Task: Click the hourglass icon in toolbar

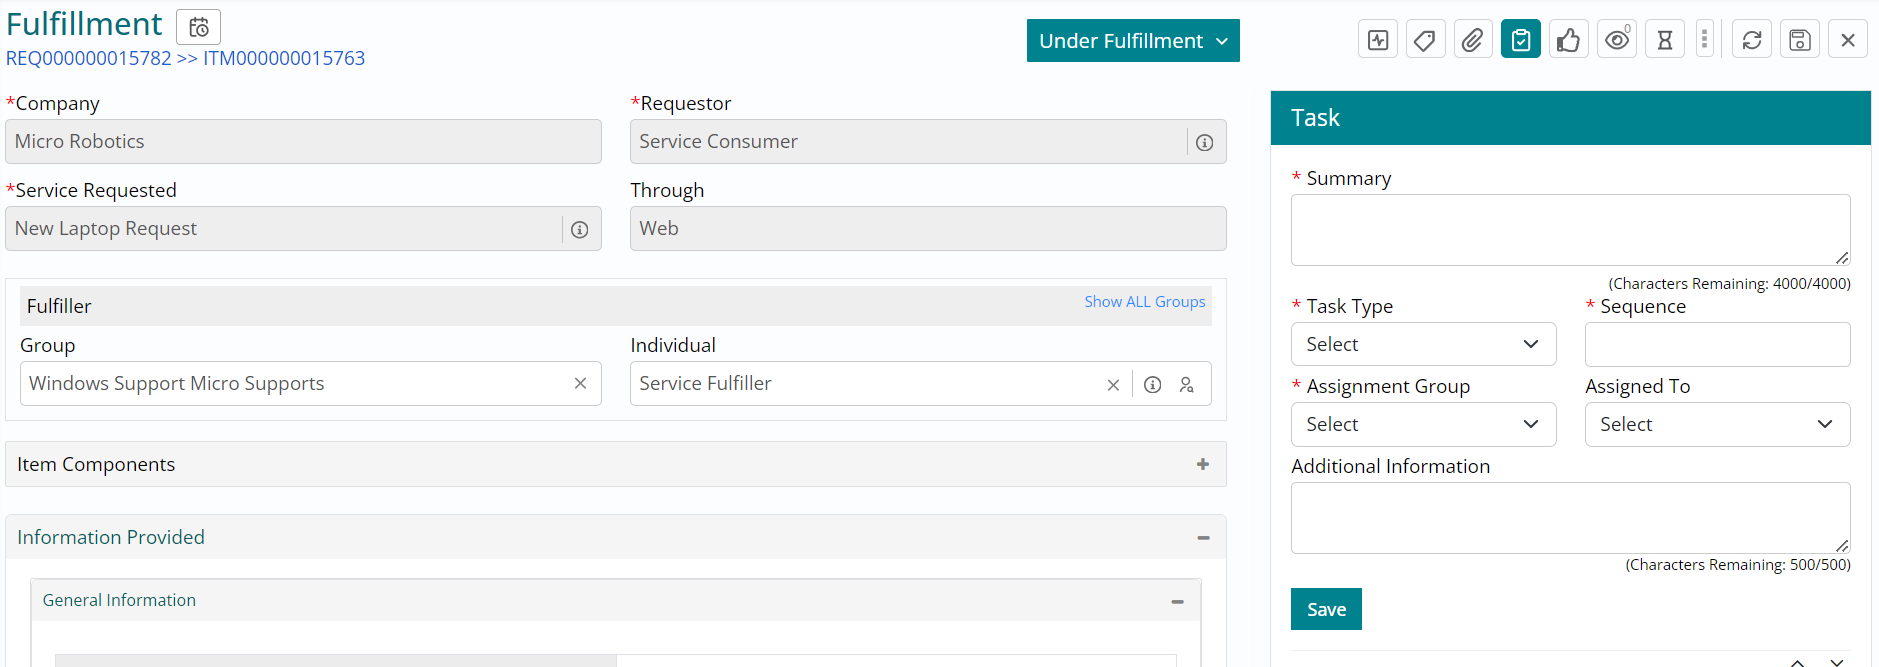Action: pos(1664,40)
